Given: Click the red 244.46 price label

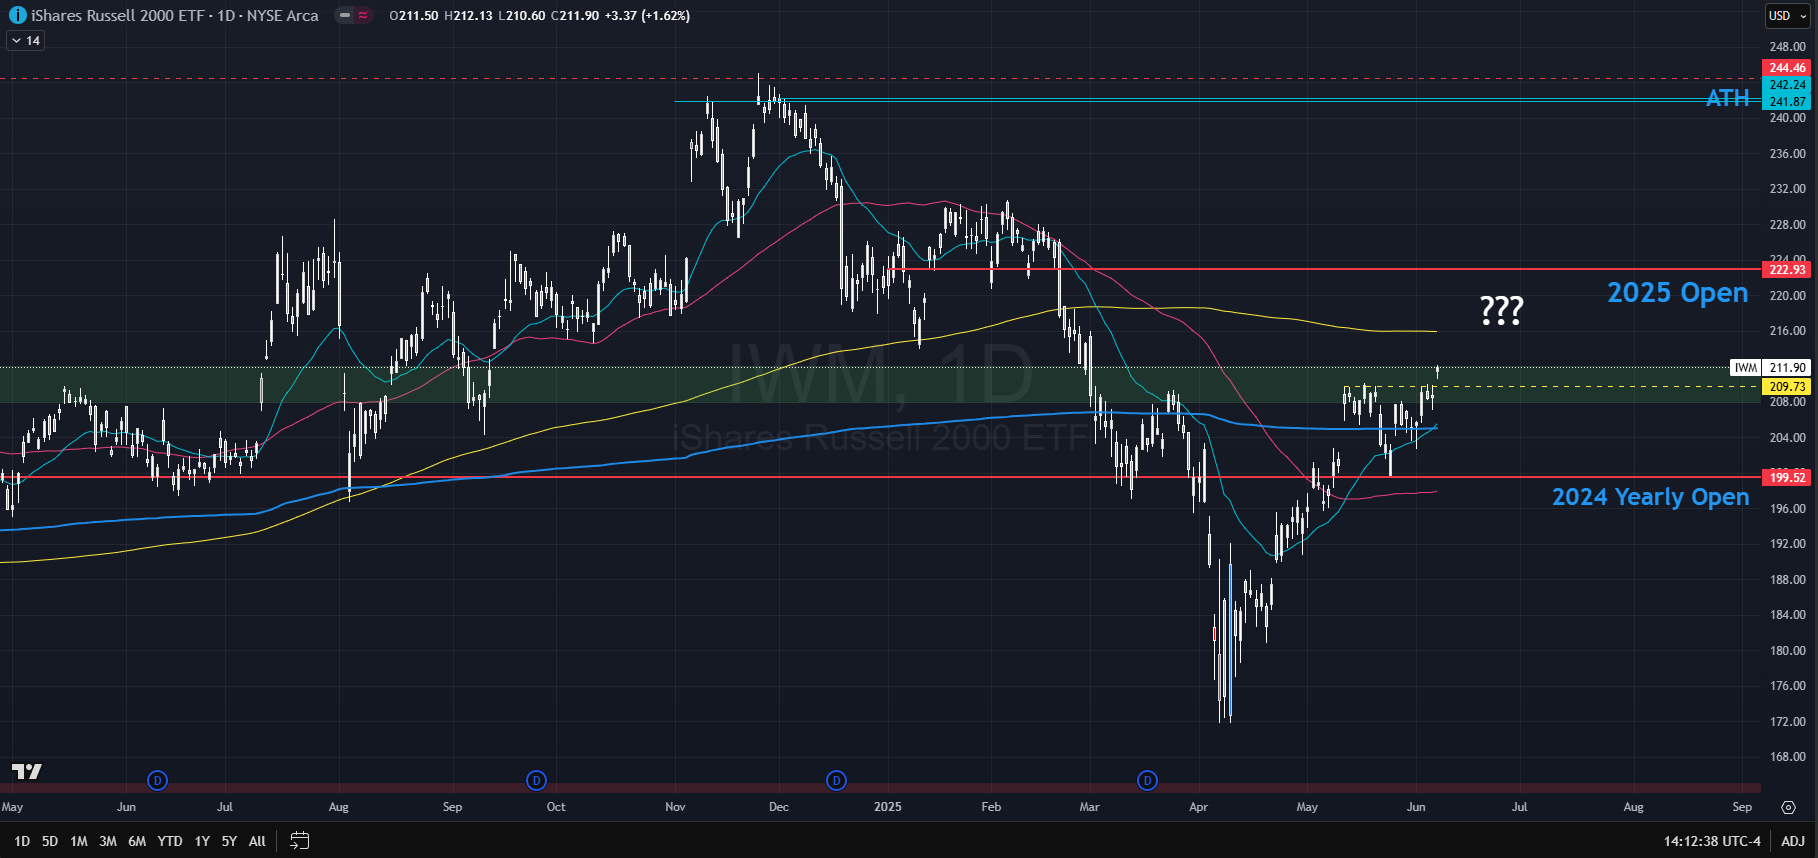Looking at the screenshot, I should pos(1787,68).
